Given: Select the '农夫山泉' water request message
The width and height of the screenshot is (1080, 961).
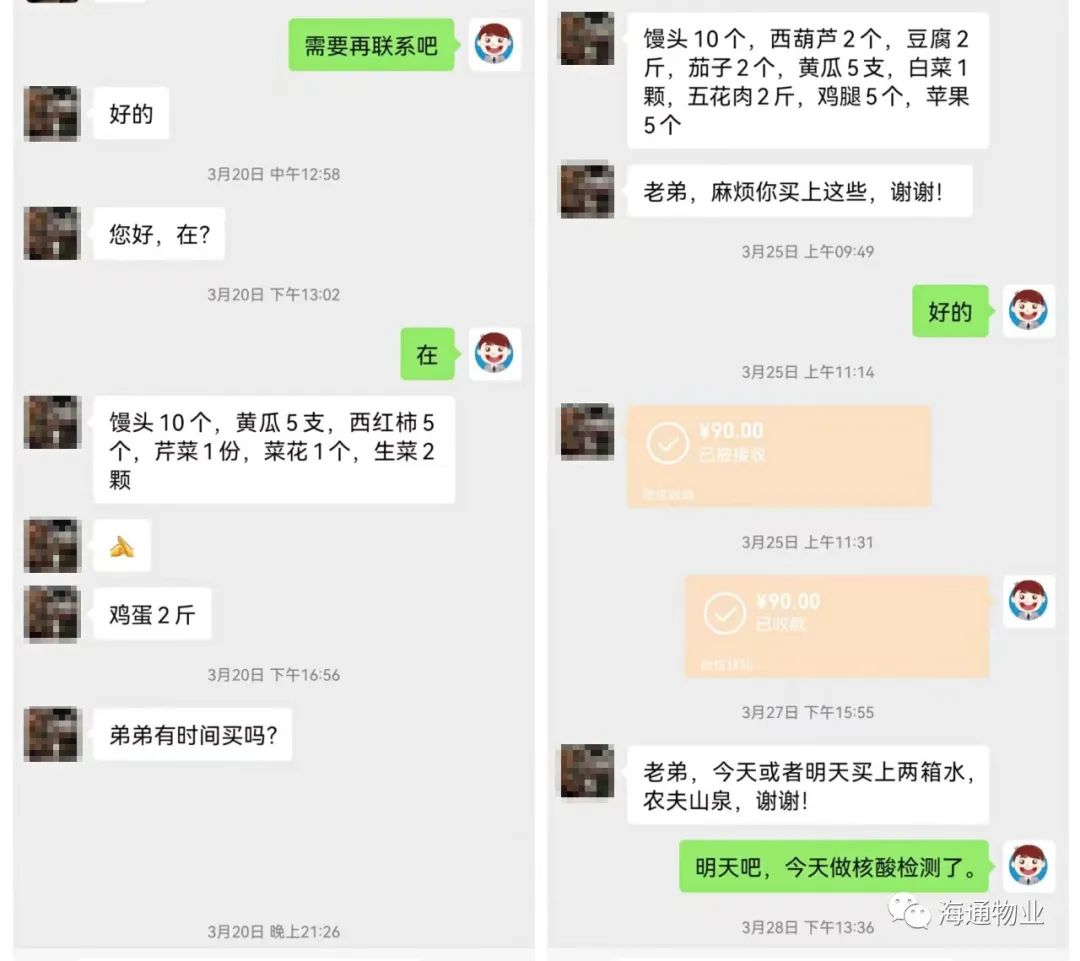Looking at the screenshot, I should 808,785.
